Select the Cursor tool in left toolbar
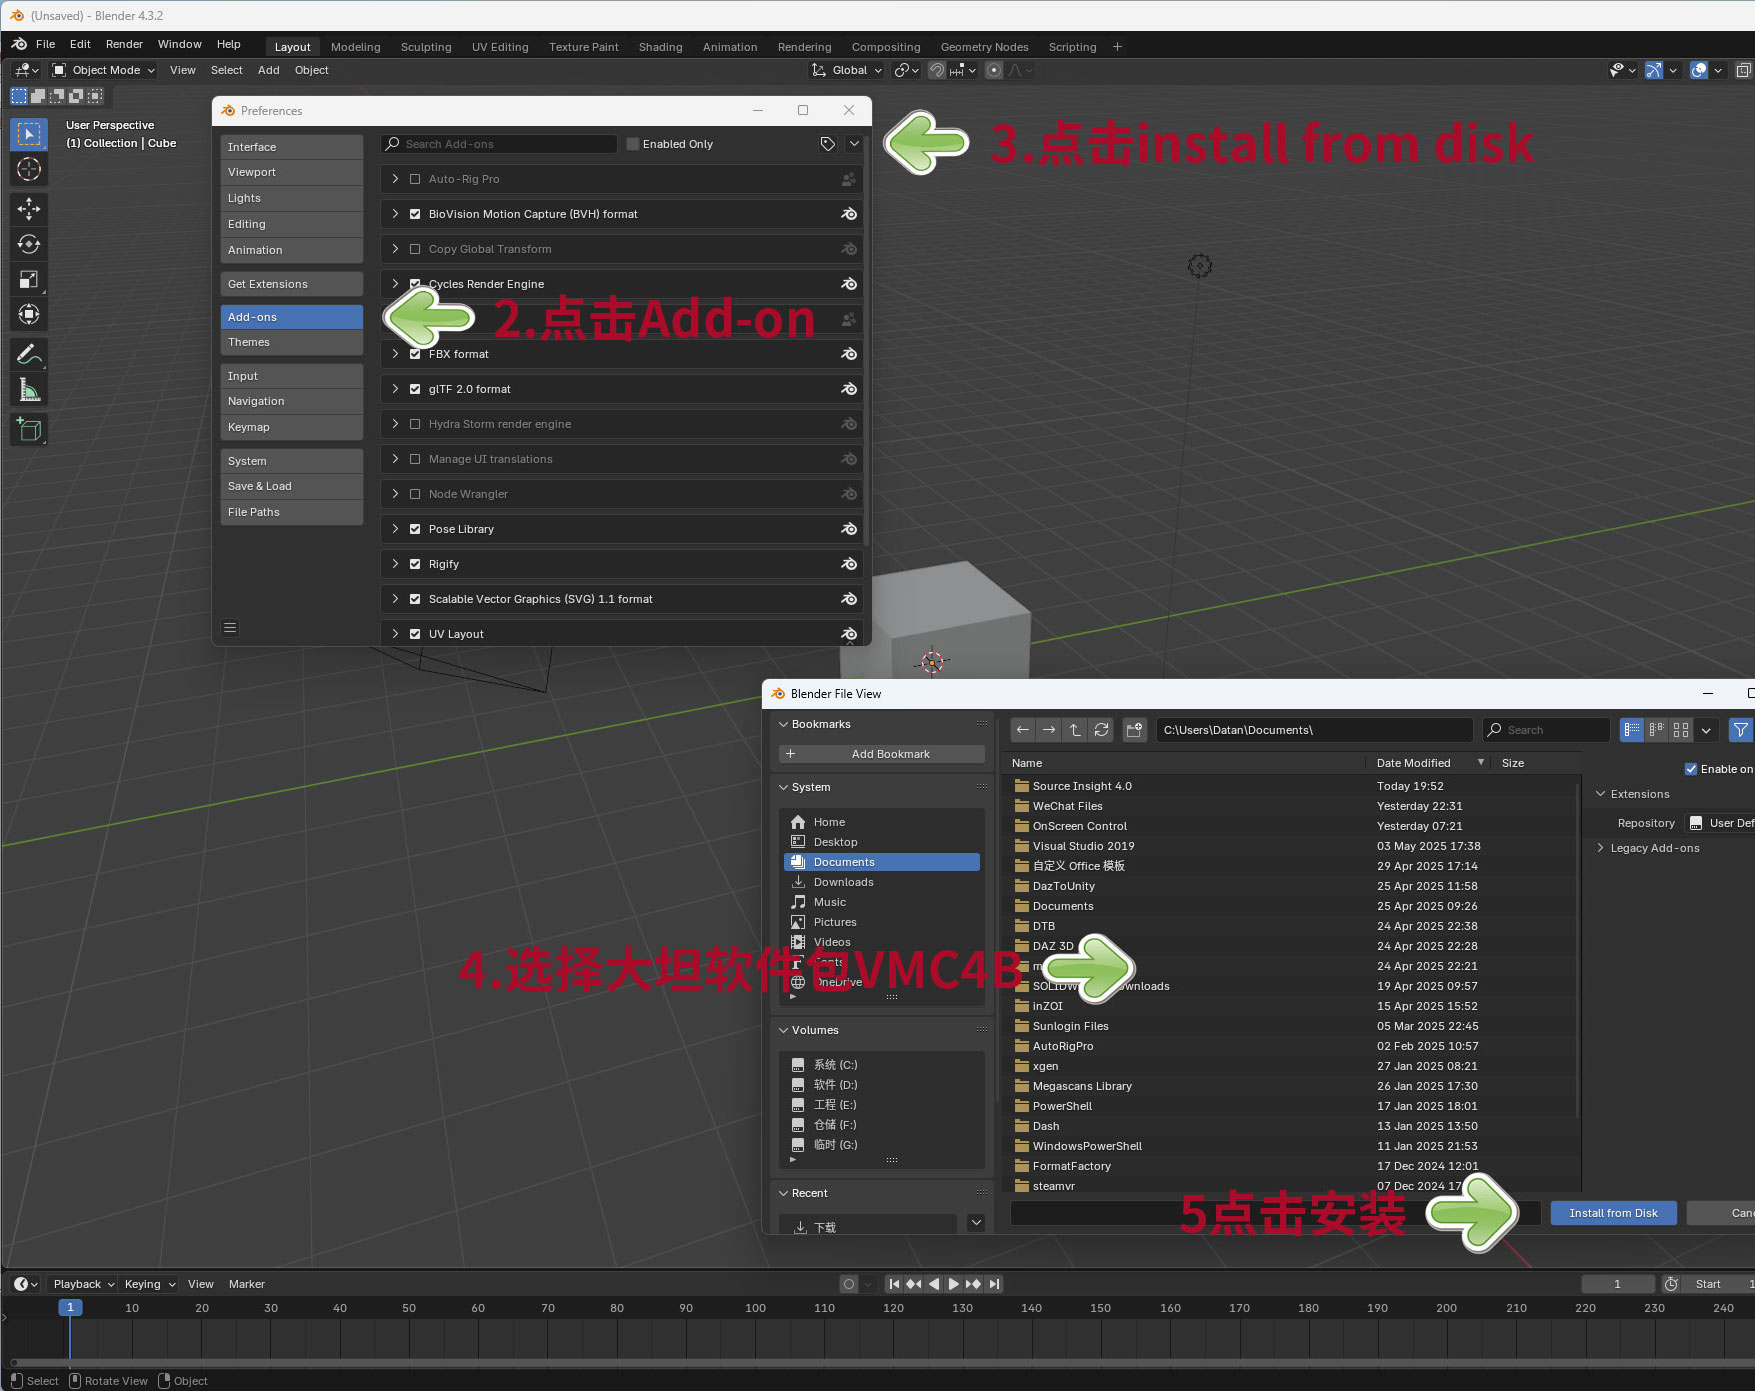Image resolution: width=1755 pixels, height=1391 pixels. pos(29,169)
